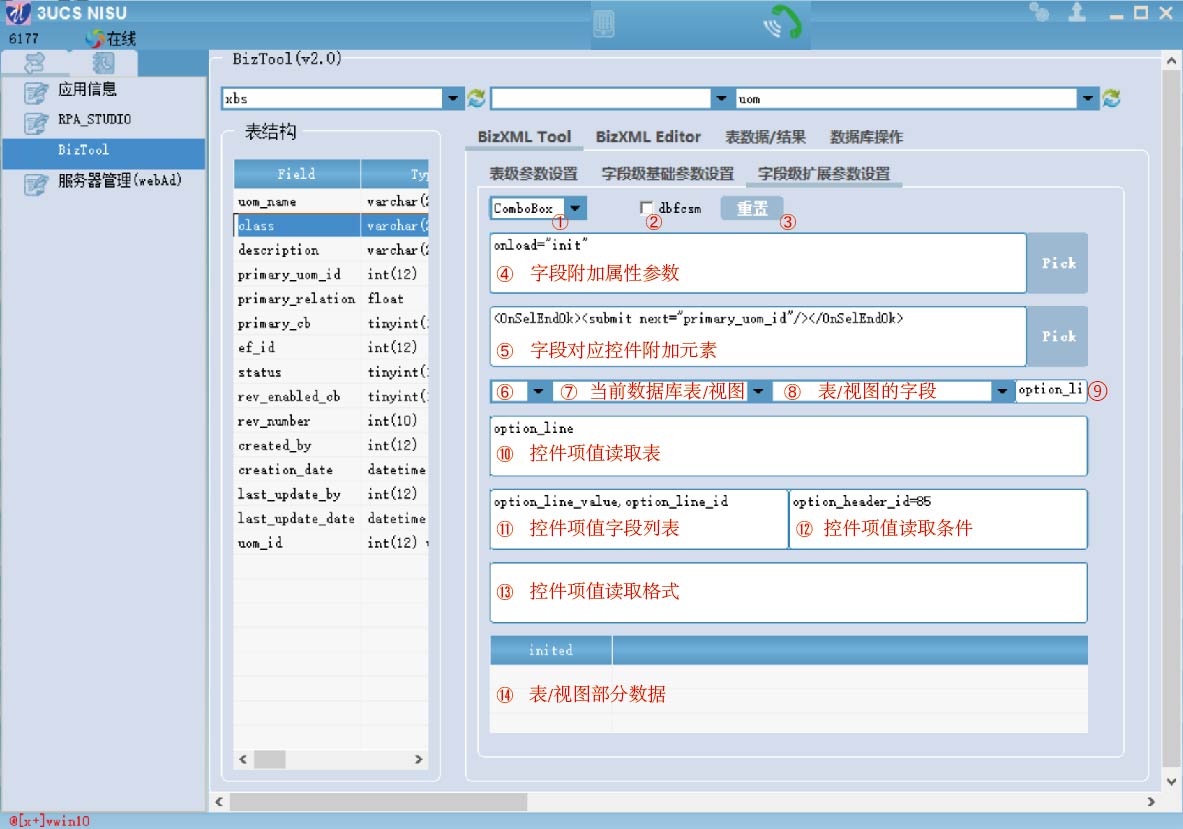
Task: Click the settings gears icon in title bar
Action: coord(1040,12)
